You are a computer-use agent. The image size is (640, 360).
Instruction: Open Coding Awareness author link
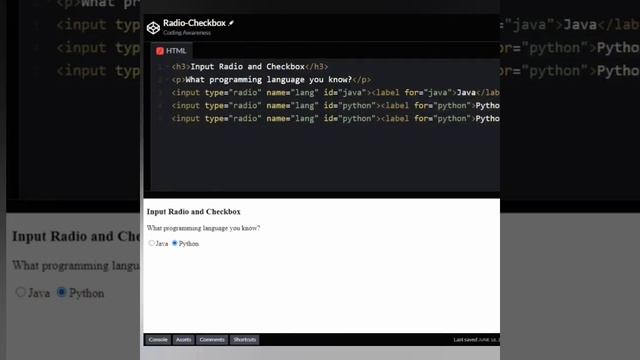pyautogui.click(x=187, y=33)
